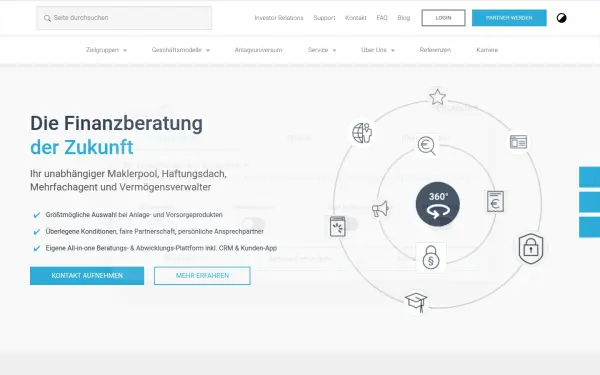The image size is (600, 375).
Task: Select the graduation cap icon
Action: [x=416, y=302]
